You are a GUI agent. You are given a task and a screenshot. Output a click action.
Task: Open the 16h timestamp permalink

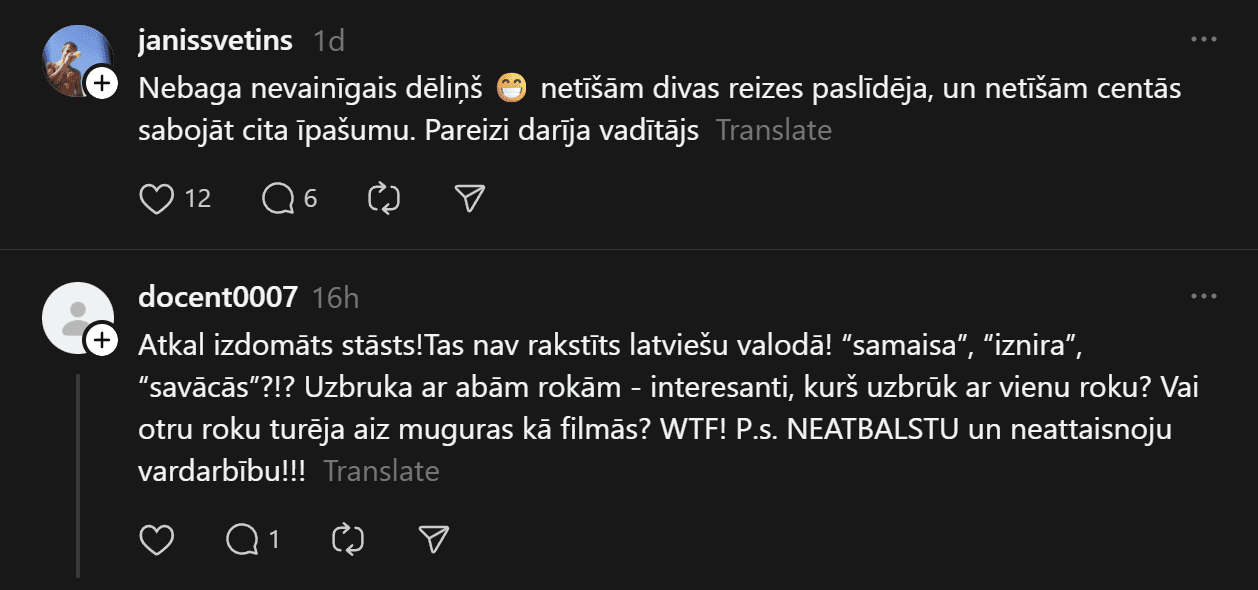click(x=336, y=298)
